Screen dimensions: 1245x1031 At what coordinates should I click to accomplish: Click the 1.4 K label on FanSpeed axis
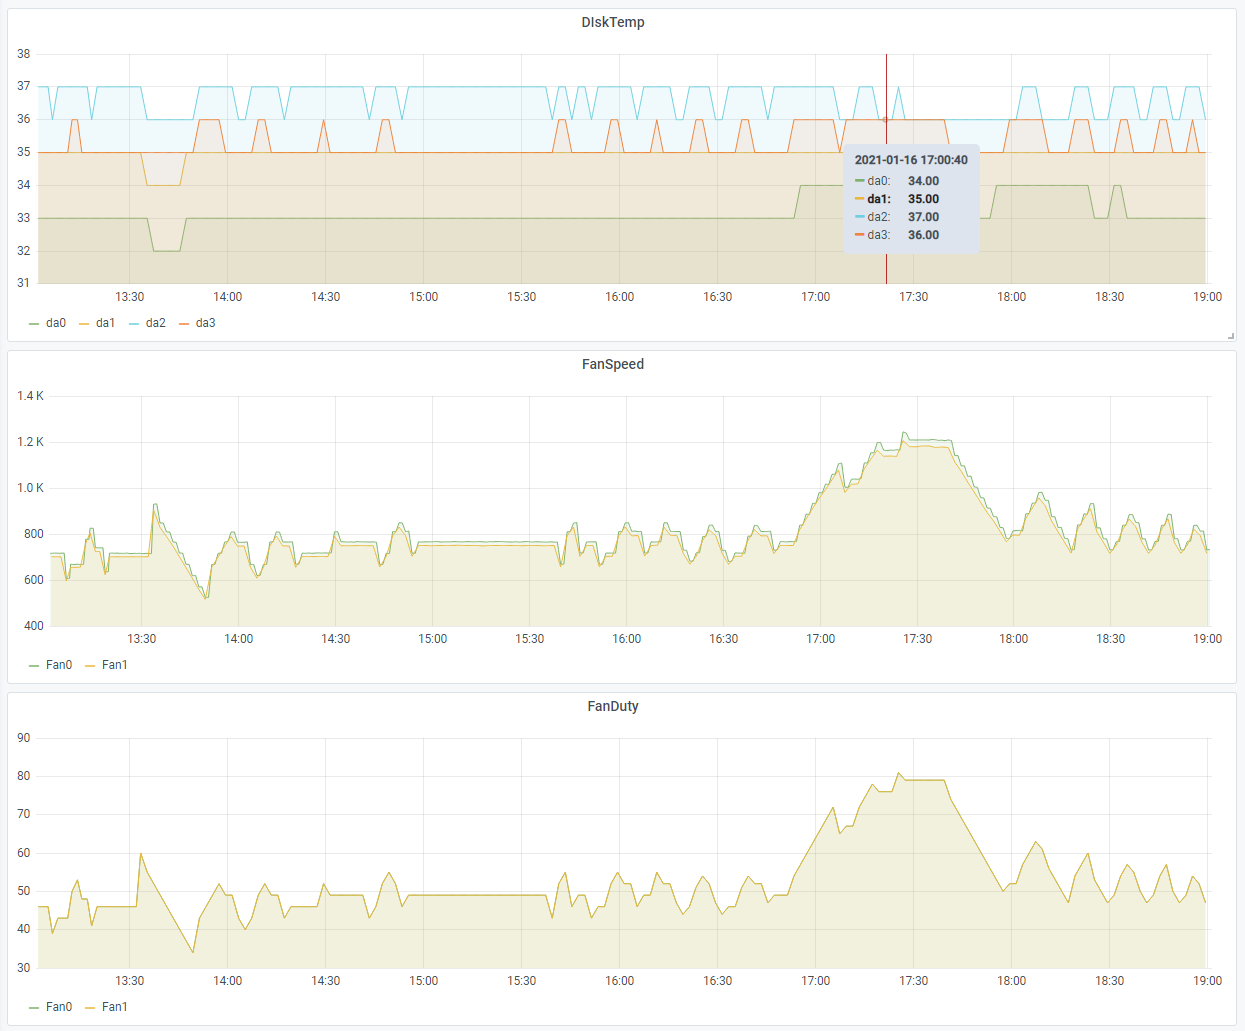click(30, 396)
